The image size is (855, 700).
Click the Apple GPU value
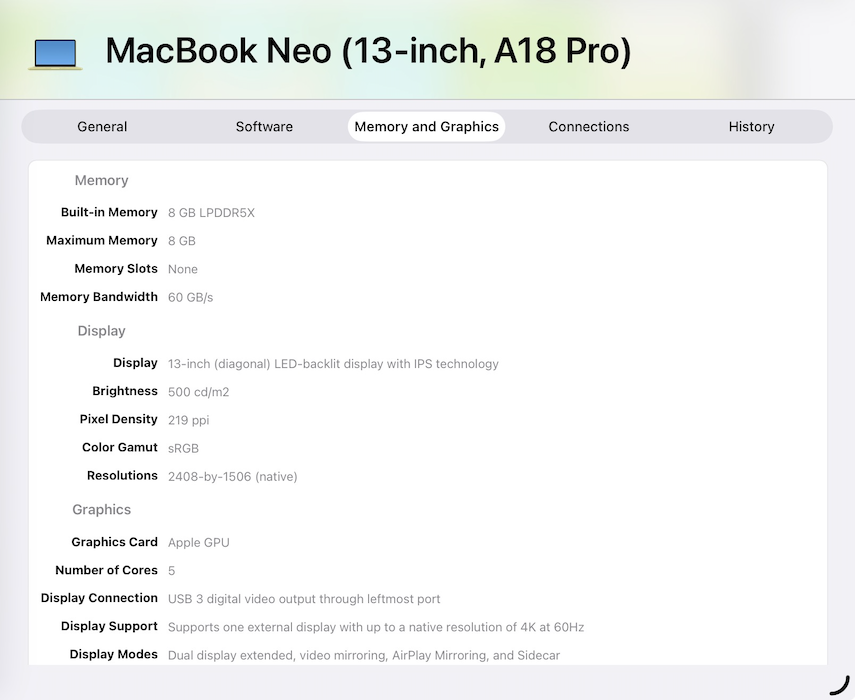[198, 542]
